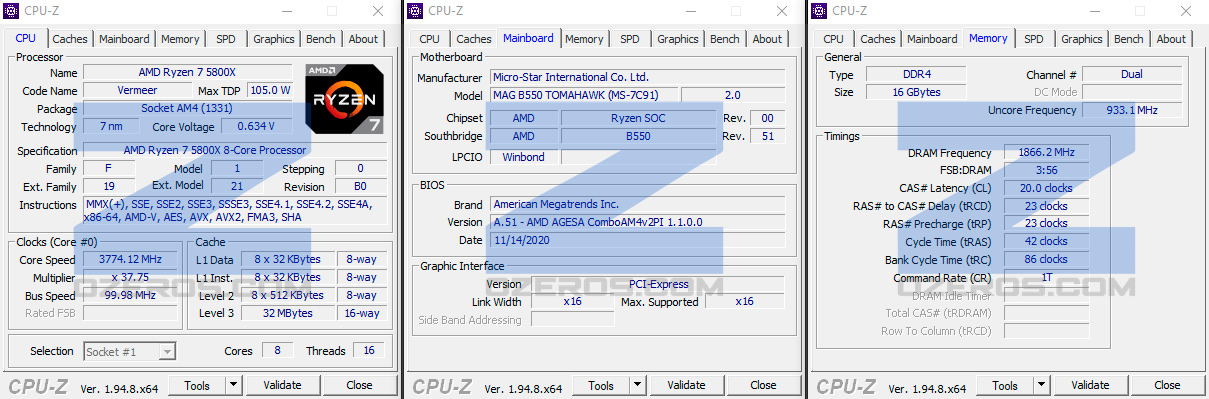This screenshot has height=399, width=1209.
Task: Open the Bench tab in the CPU window
Action: [321, 39]
